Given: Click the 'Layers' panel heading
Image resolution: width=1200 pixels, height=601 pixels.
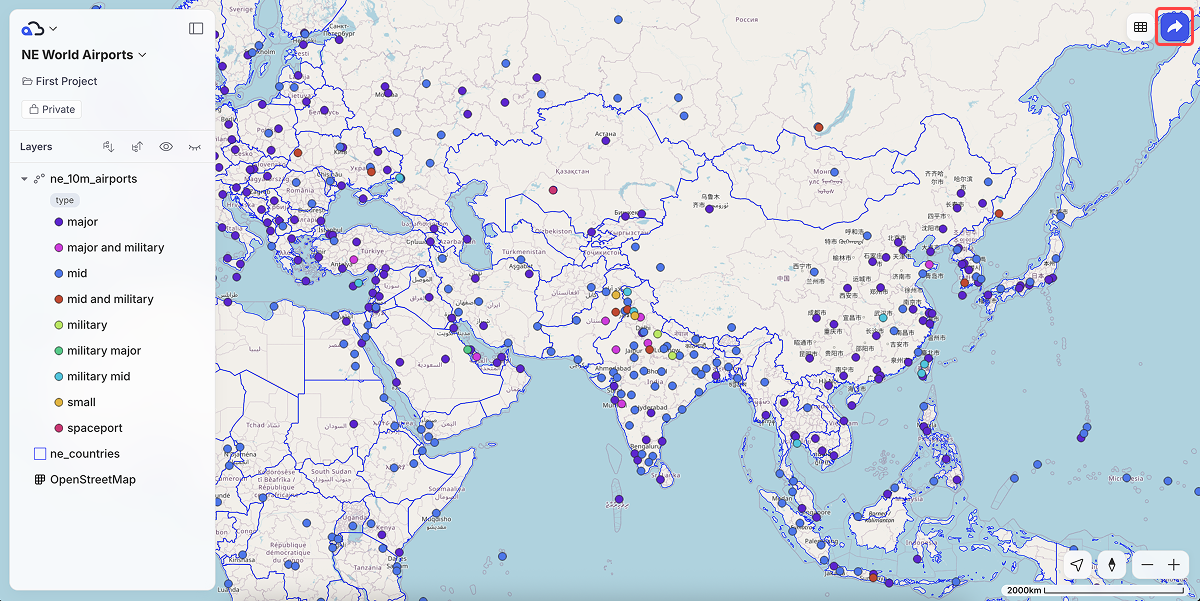Looking at the screenshot, I should tap(36, 147).
